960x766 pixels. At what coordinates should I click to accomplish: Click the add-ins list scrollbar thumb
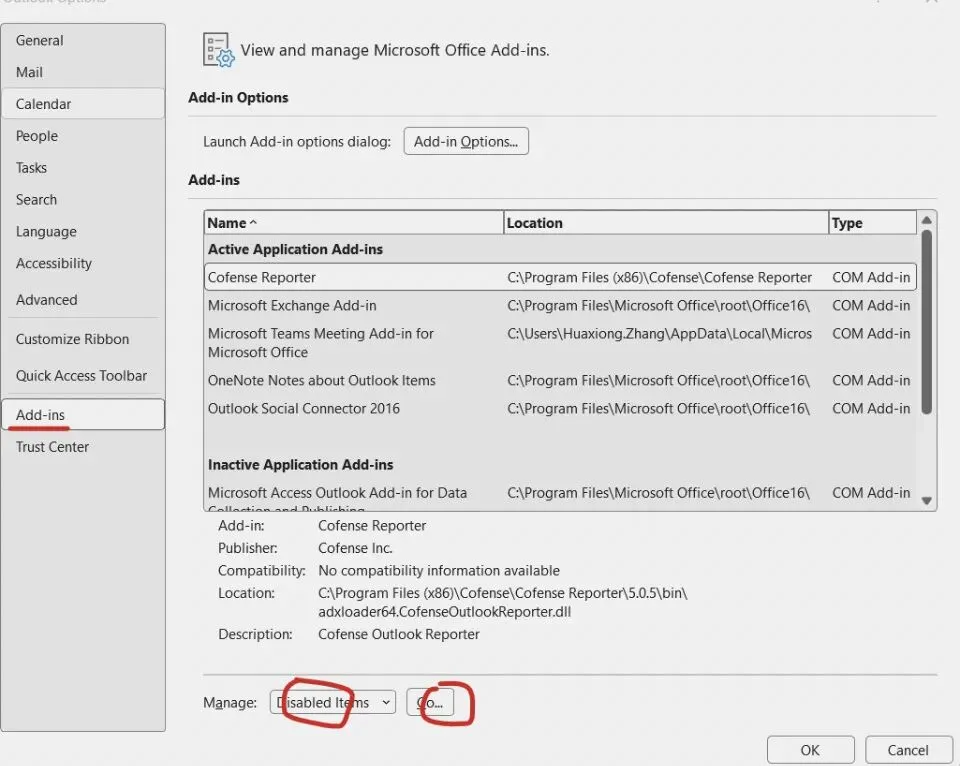926,322
